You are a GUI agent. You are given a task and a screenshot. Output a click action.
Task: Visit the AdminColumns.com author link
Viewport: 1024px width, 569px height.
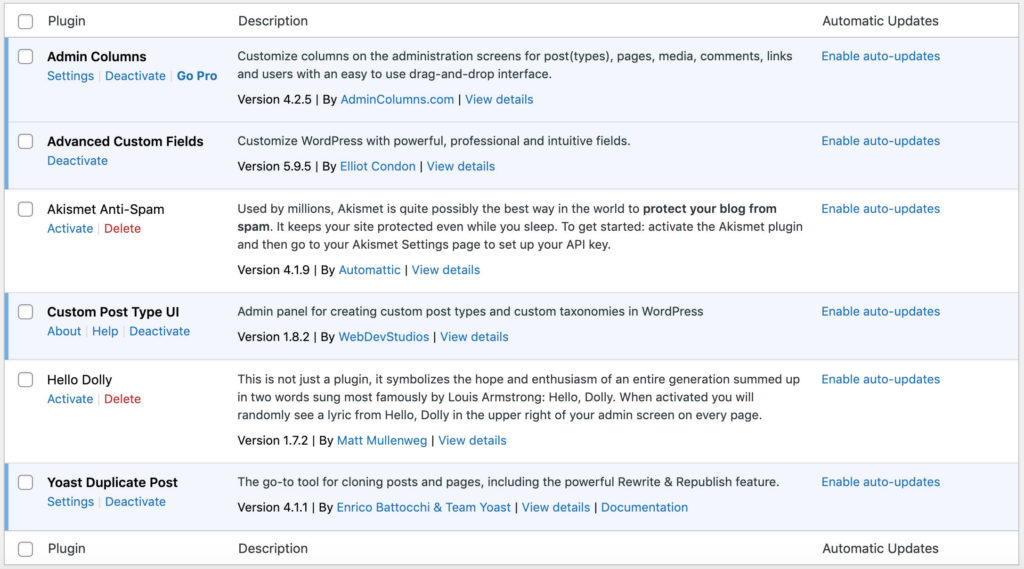tap(397, 99)
